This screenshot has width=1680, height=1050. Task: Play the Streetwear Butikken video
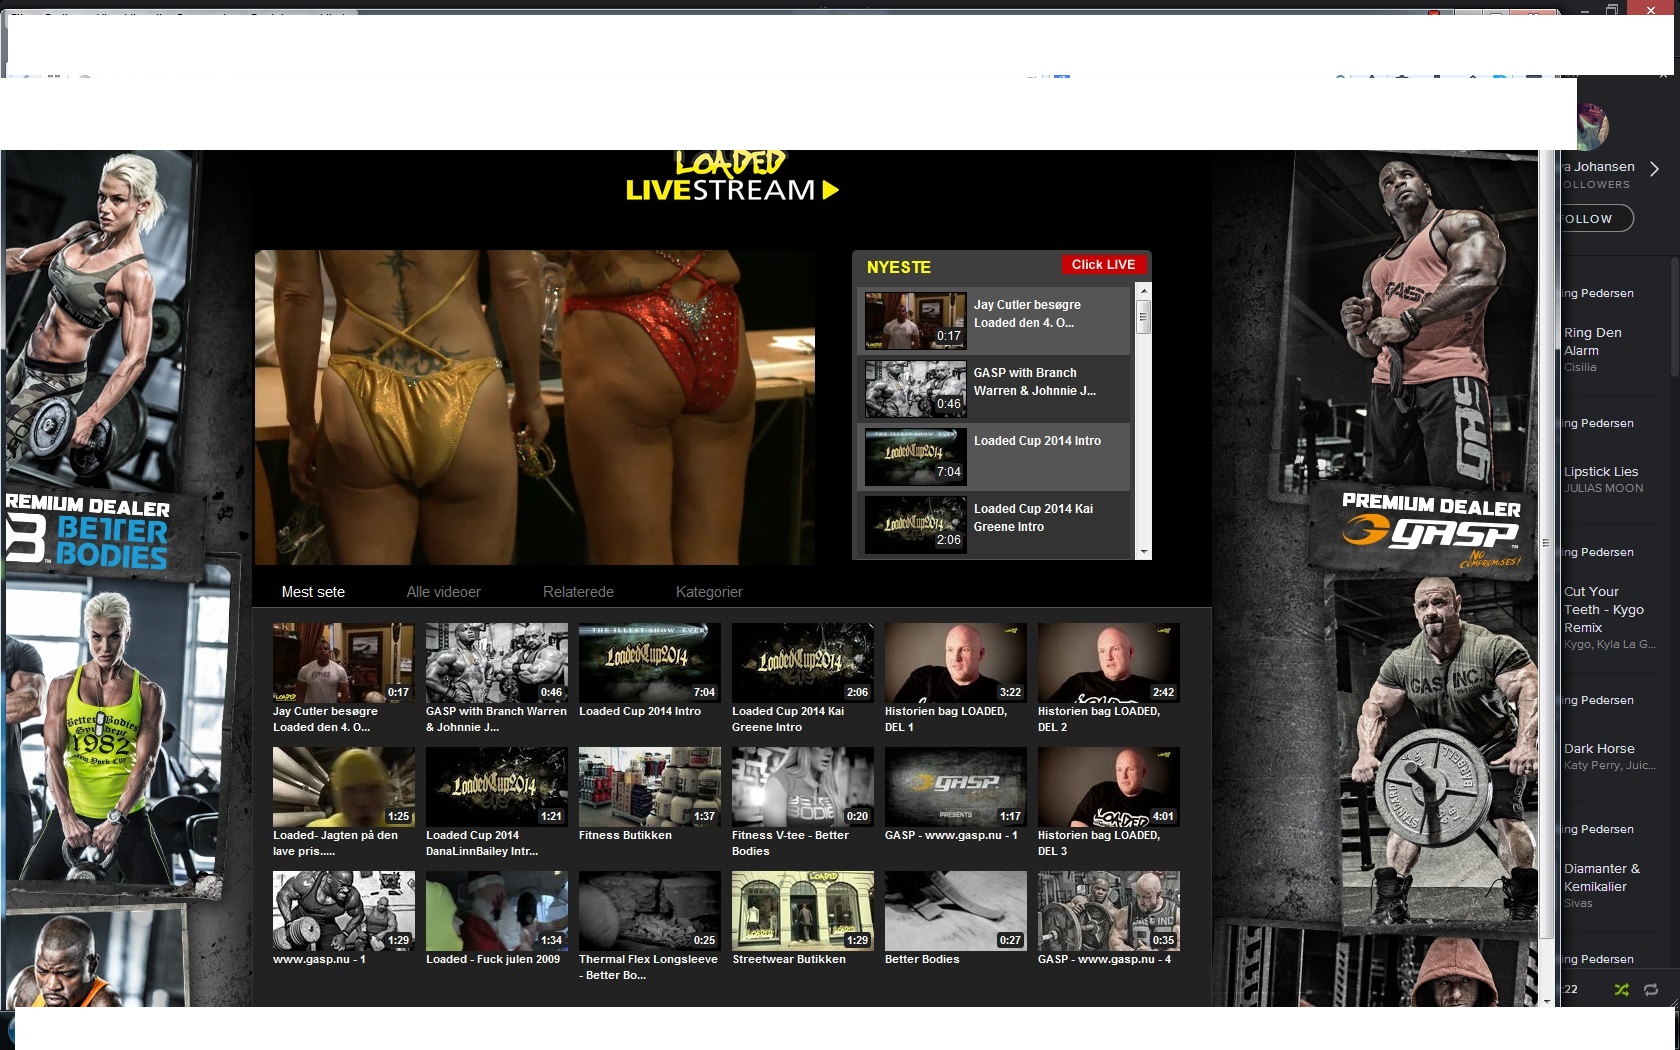[x=802, y=910]
